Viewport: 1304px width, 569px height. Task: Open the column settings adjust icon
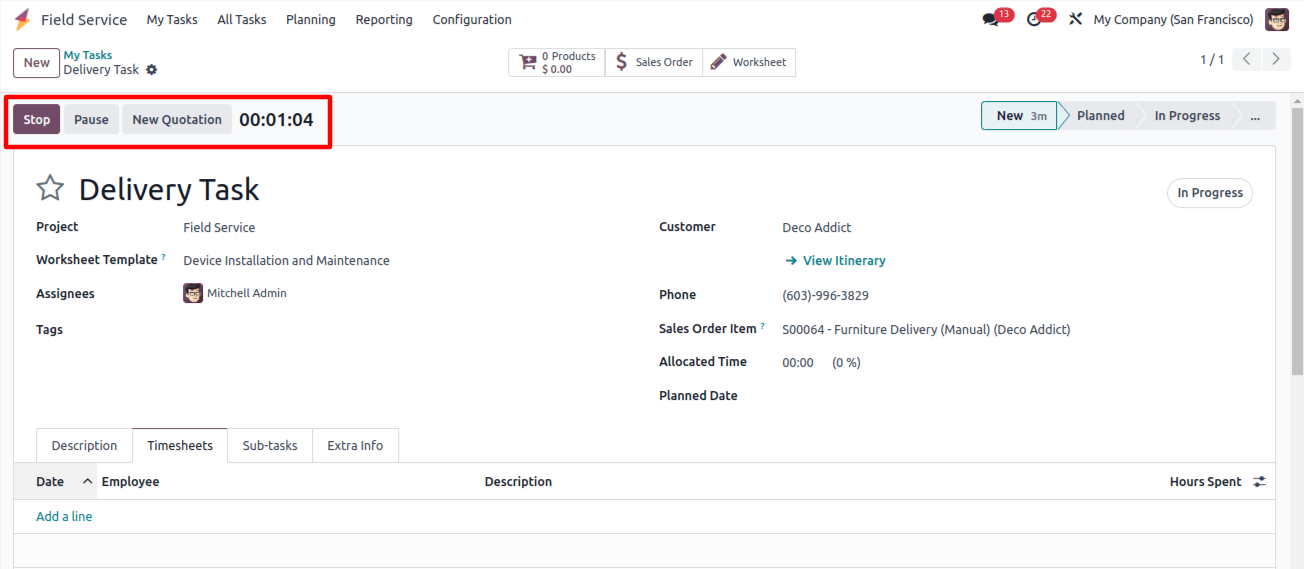[1259, 482]
